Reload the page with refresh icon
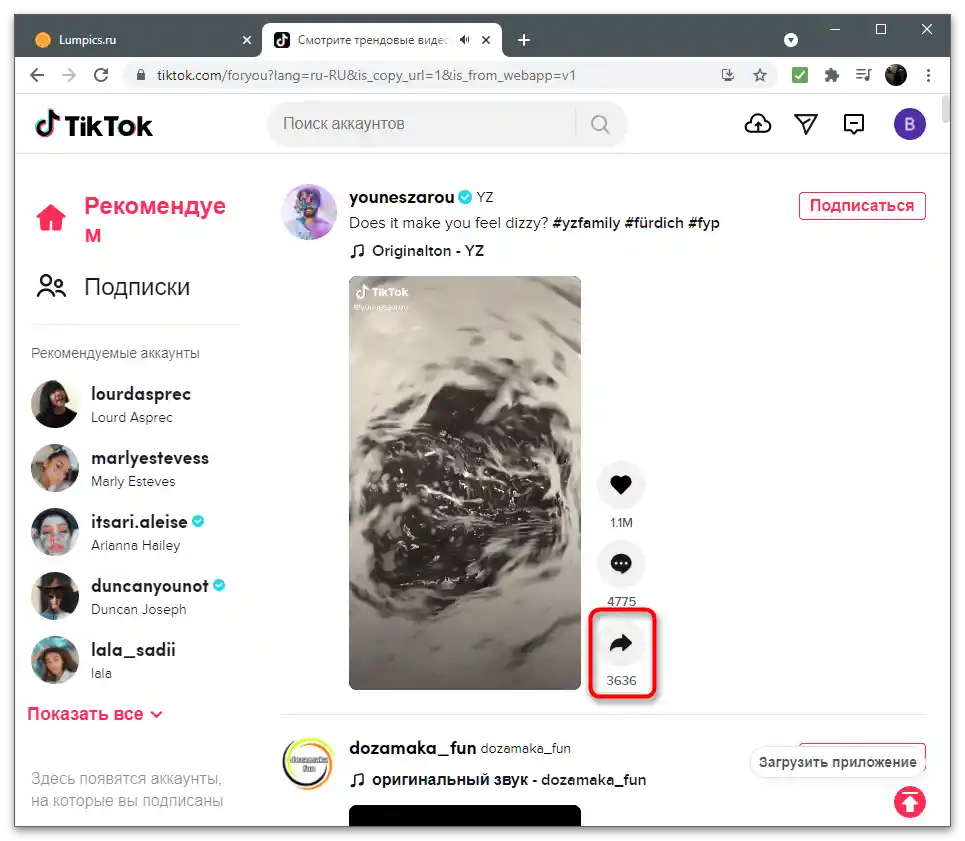This screenshot has width=965, height=841. click(101, 75)
